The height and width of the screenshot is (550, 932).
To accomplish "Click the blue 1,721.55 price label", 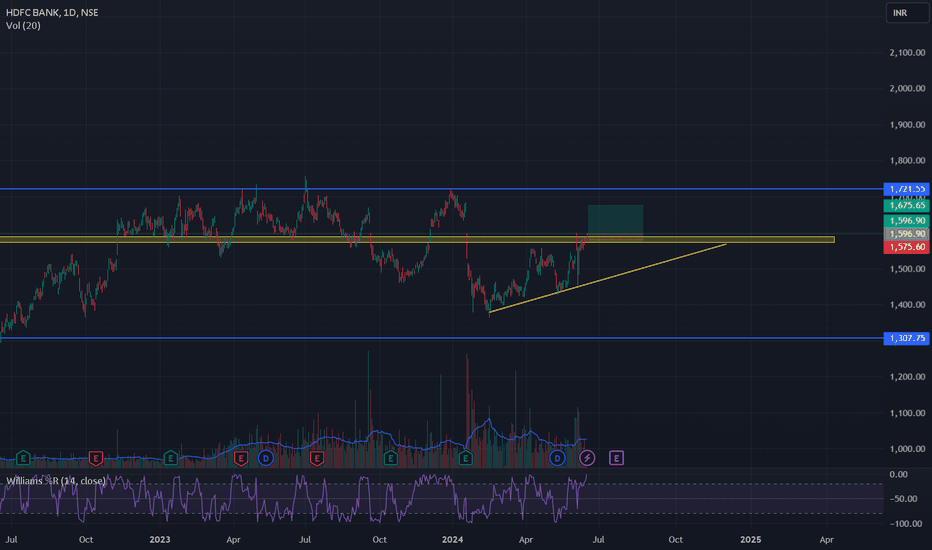I will (906, 189).
